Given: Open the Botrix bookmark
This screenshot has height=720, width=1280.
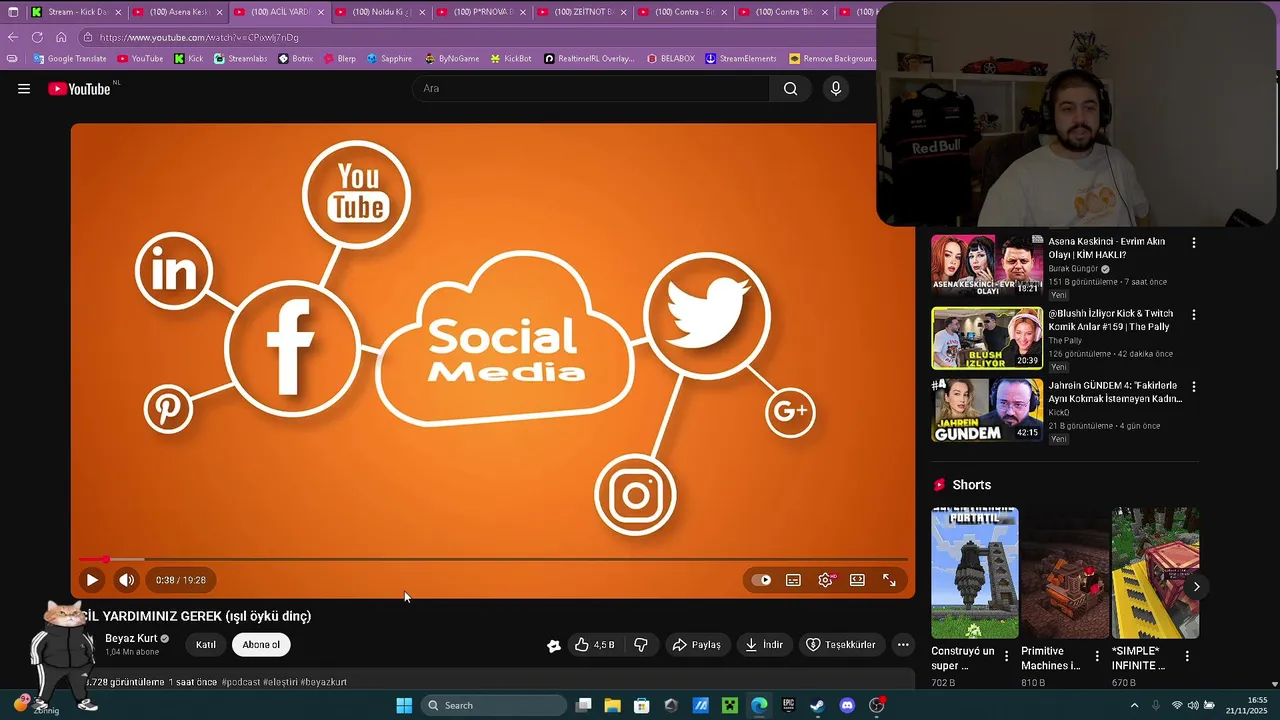Looking at the screenshot, I should [295, 59].
